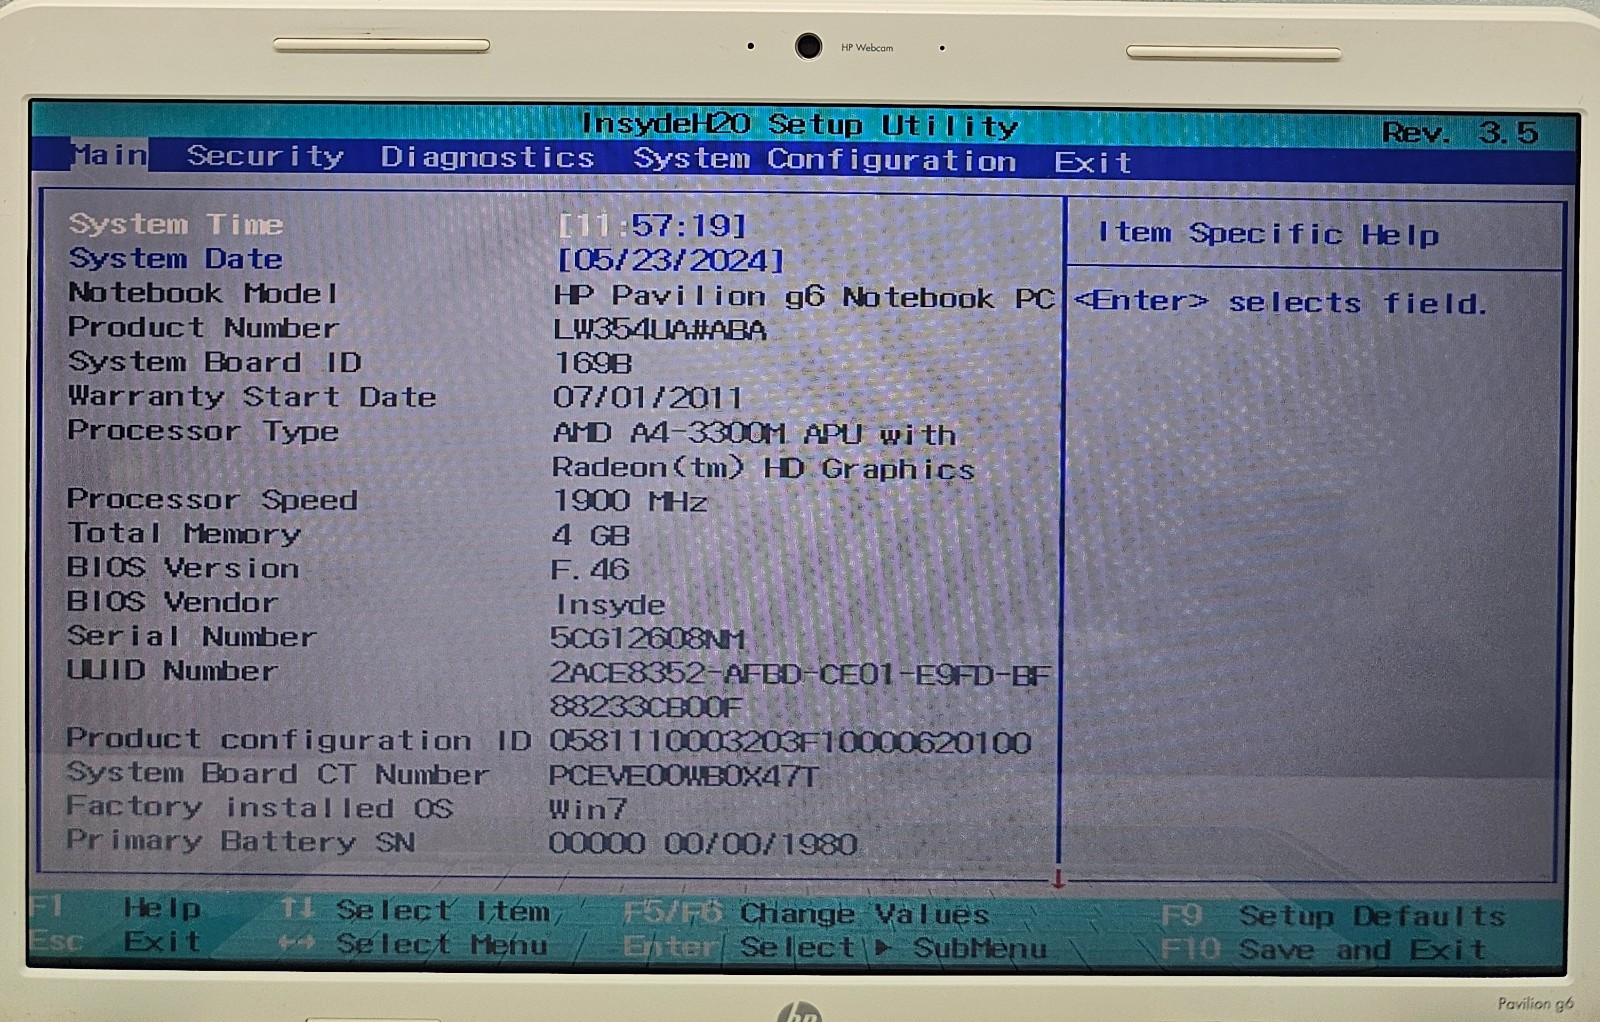Click the 5CG12608NM serial number value

[648, 638]
